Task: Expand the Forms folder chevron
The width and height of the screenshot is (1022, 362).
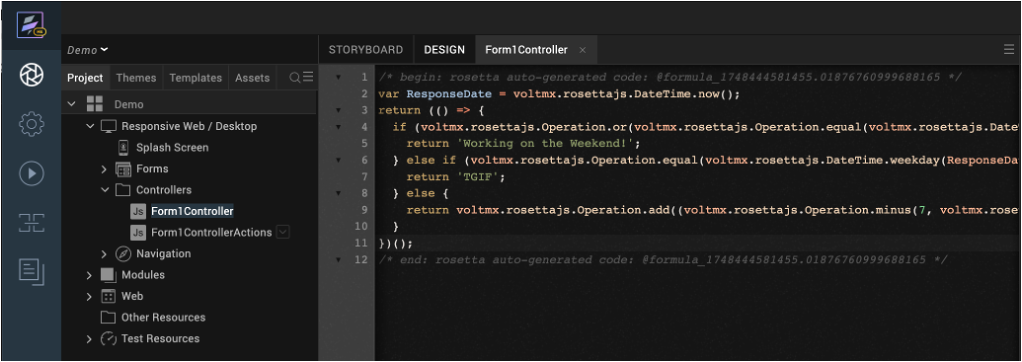Action: 104,169
